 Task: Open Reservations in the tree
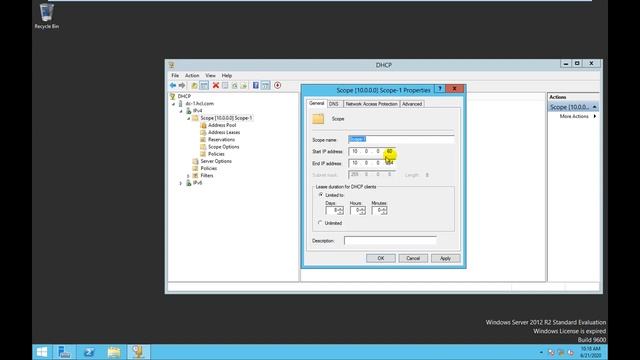221,140
